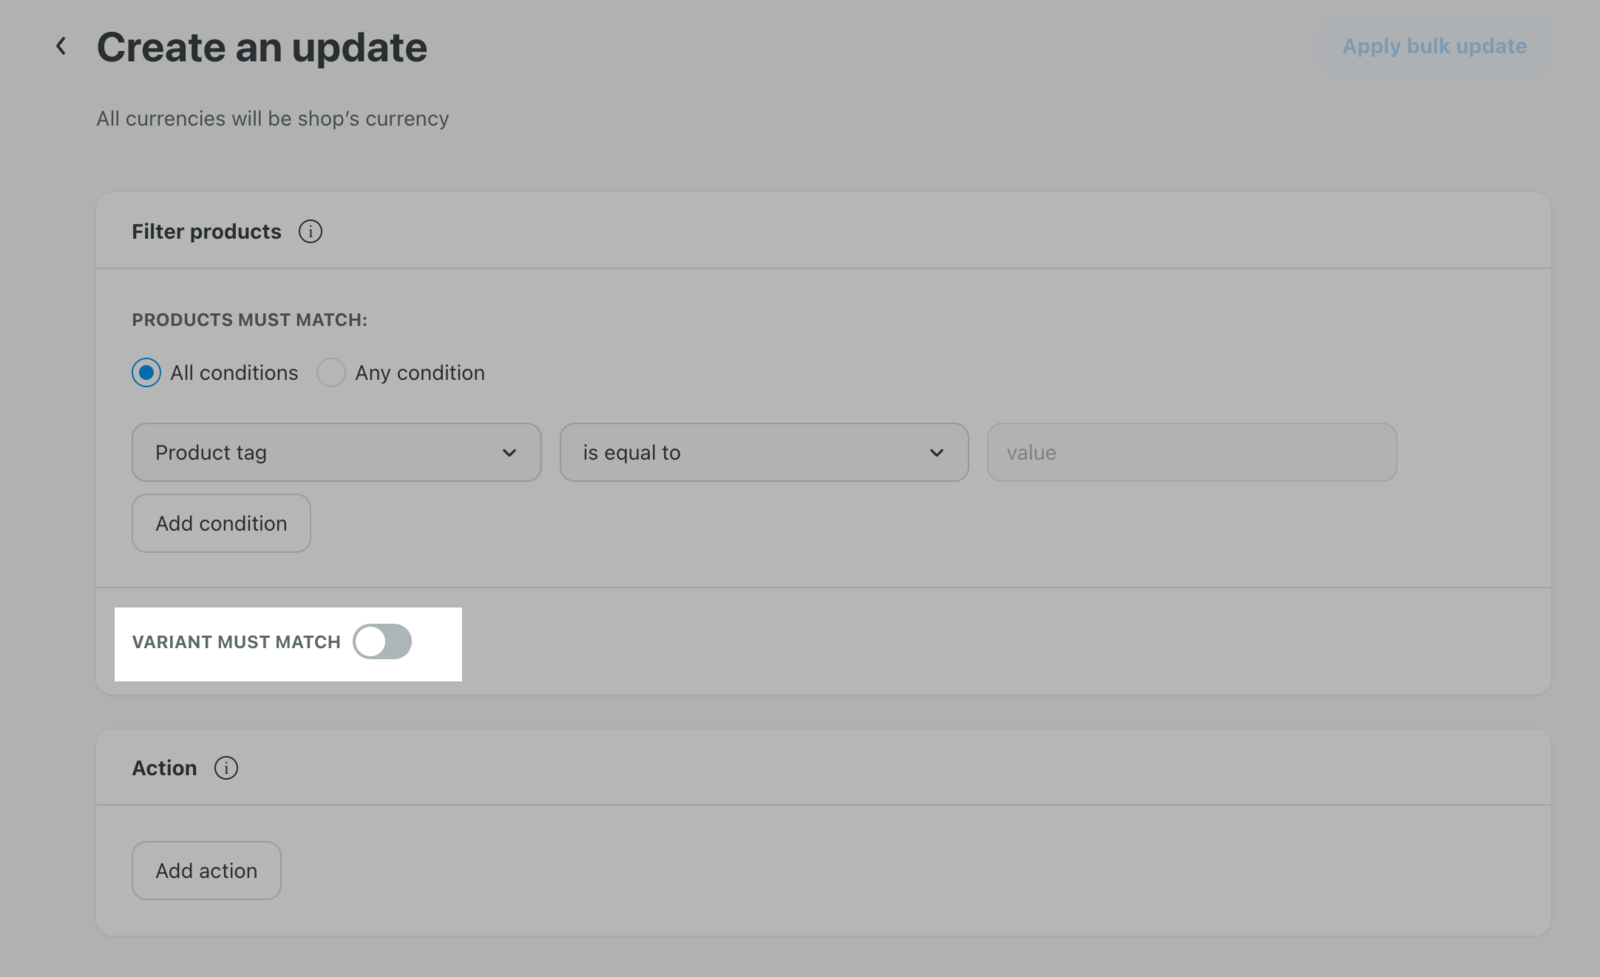
Task: Toggle the Variant must match switch
Action: [x=382, y=642]
